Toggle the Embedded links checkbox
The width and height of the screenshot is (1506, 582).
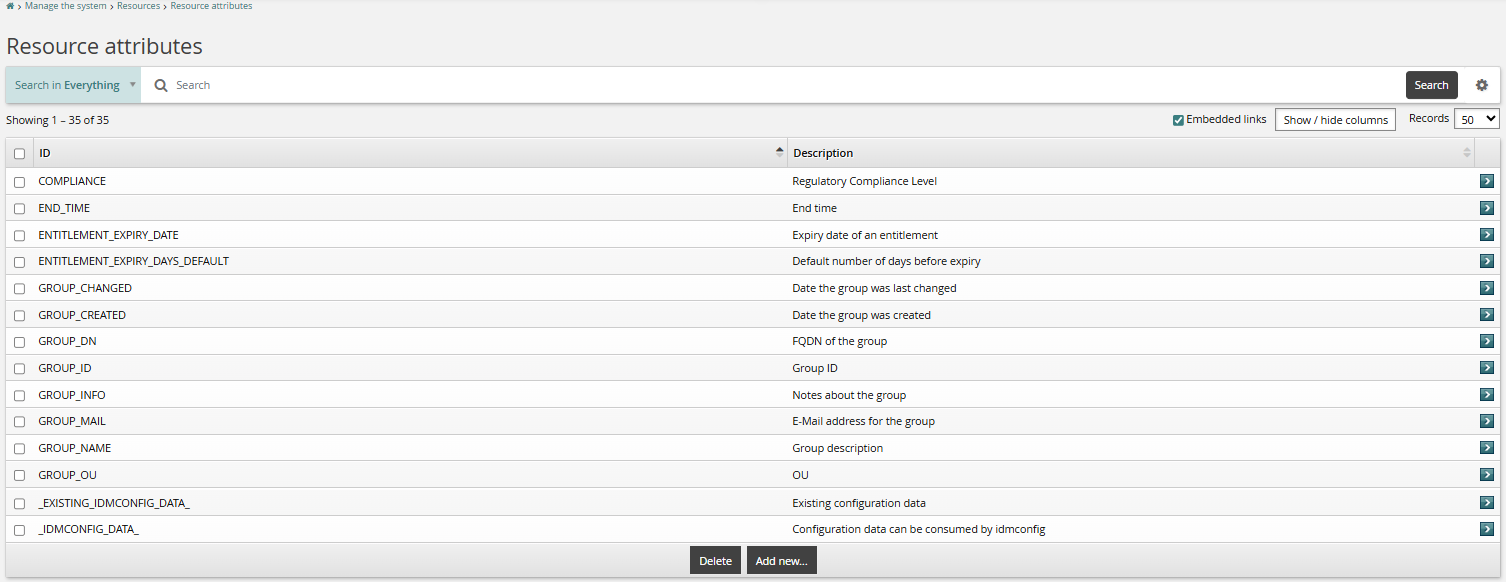1178,120
